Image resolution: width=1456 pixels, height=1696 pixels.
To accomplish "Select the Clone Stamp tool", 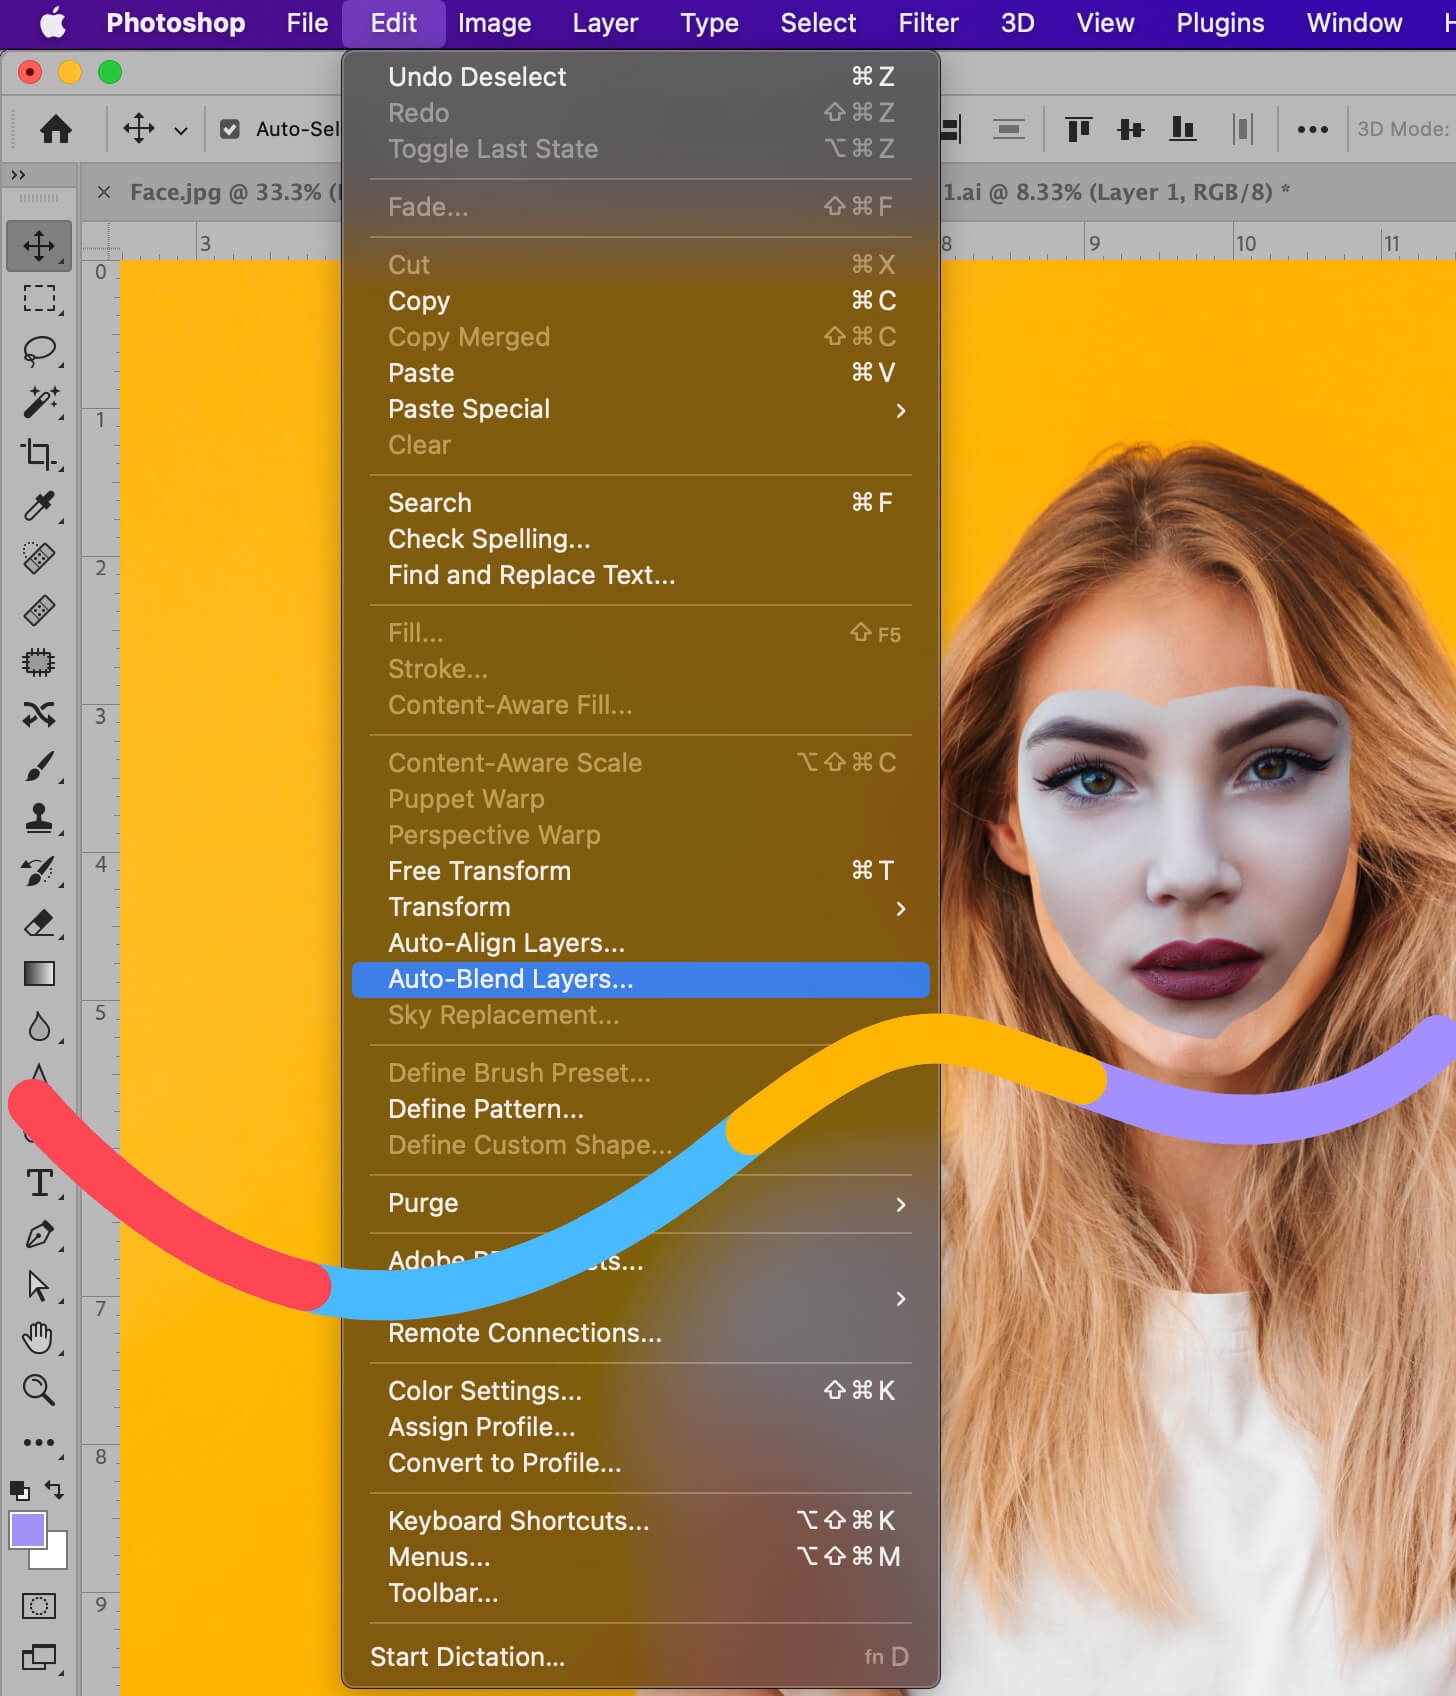I will point(39,818).
